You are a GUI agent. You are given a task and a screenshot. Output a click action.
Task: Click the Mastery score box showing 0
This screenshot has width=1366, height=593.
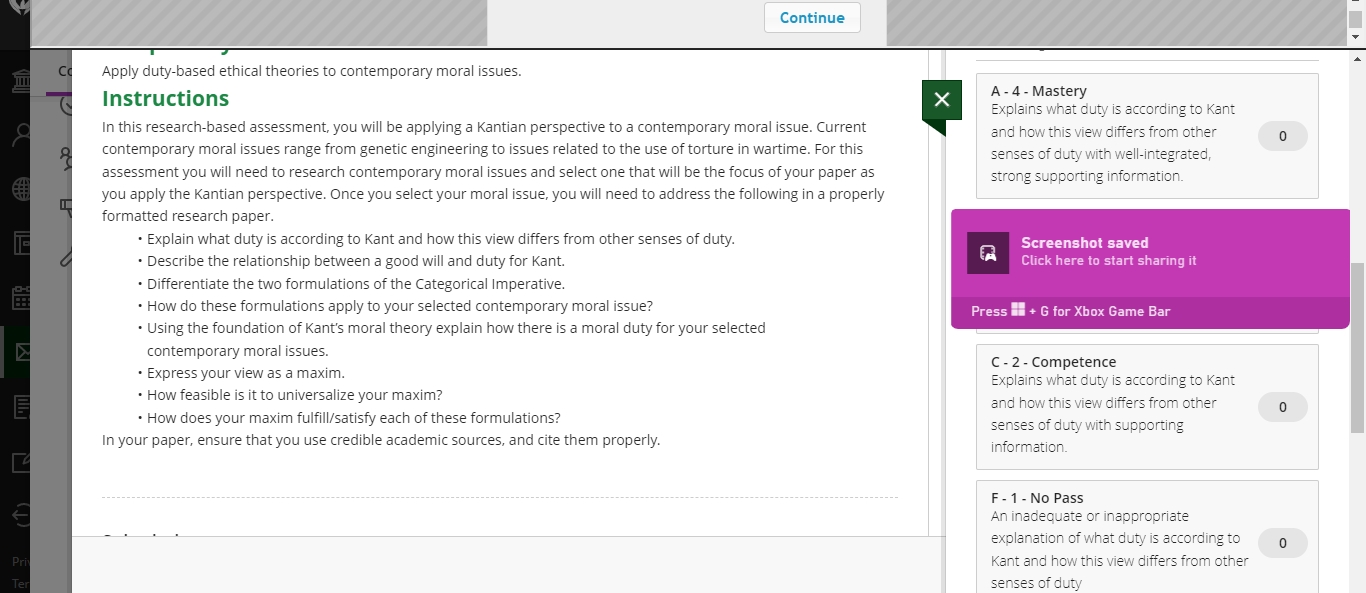pyautogui.click(x=1283, y=136)
